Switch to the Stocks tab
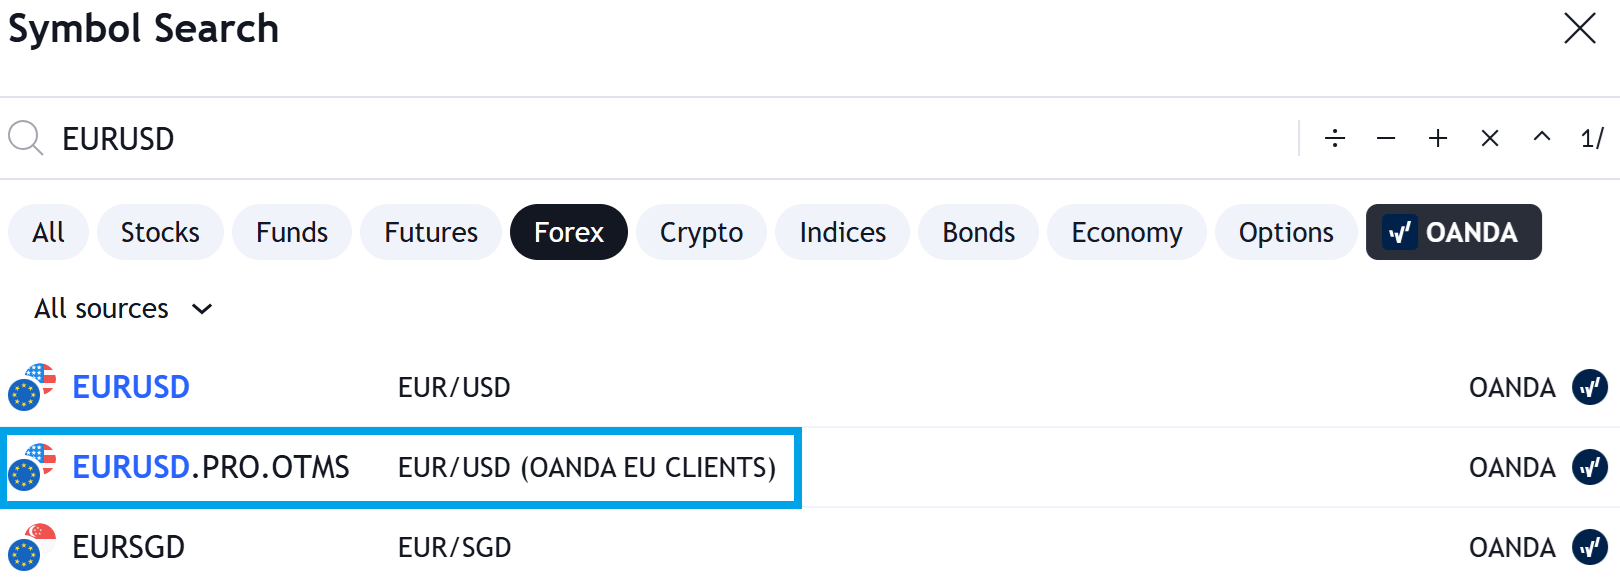The height and width of the screenshot is (579, 1620). 160,232
